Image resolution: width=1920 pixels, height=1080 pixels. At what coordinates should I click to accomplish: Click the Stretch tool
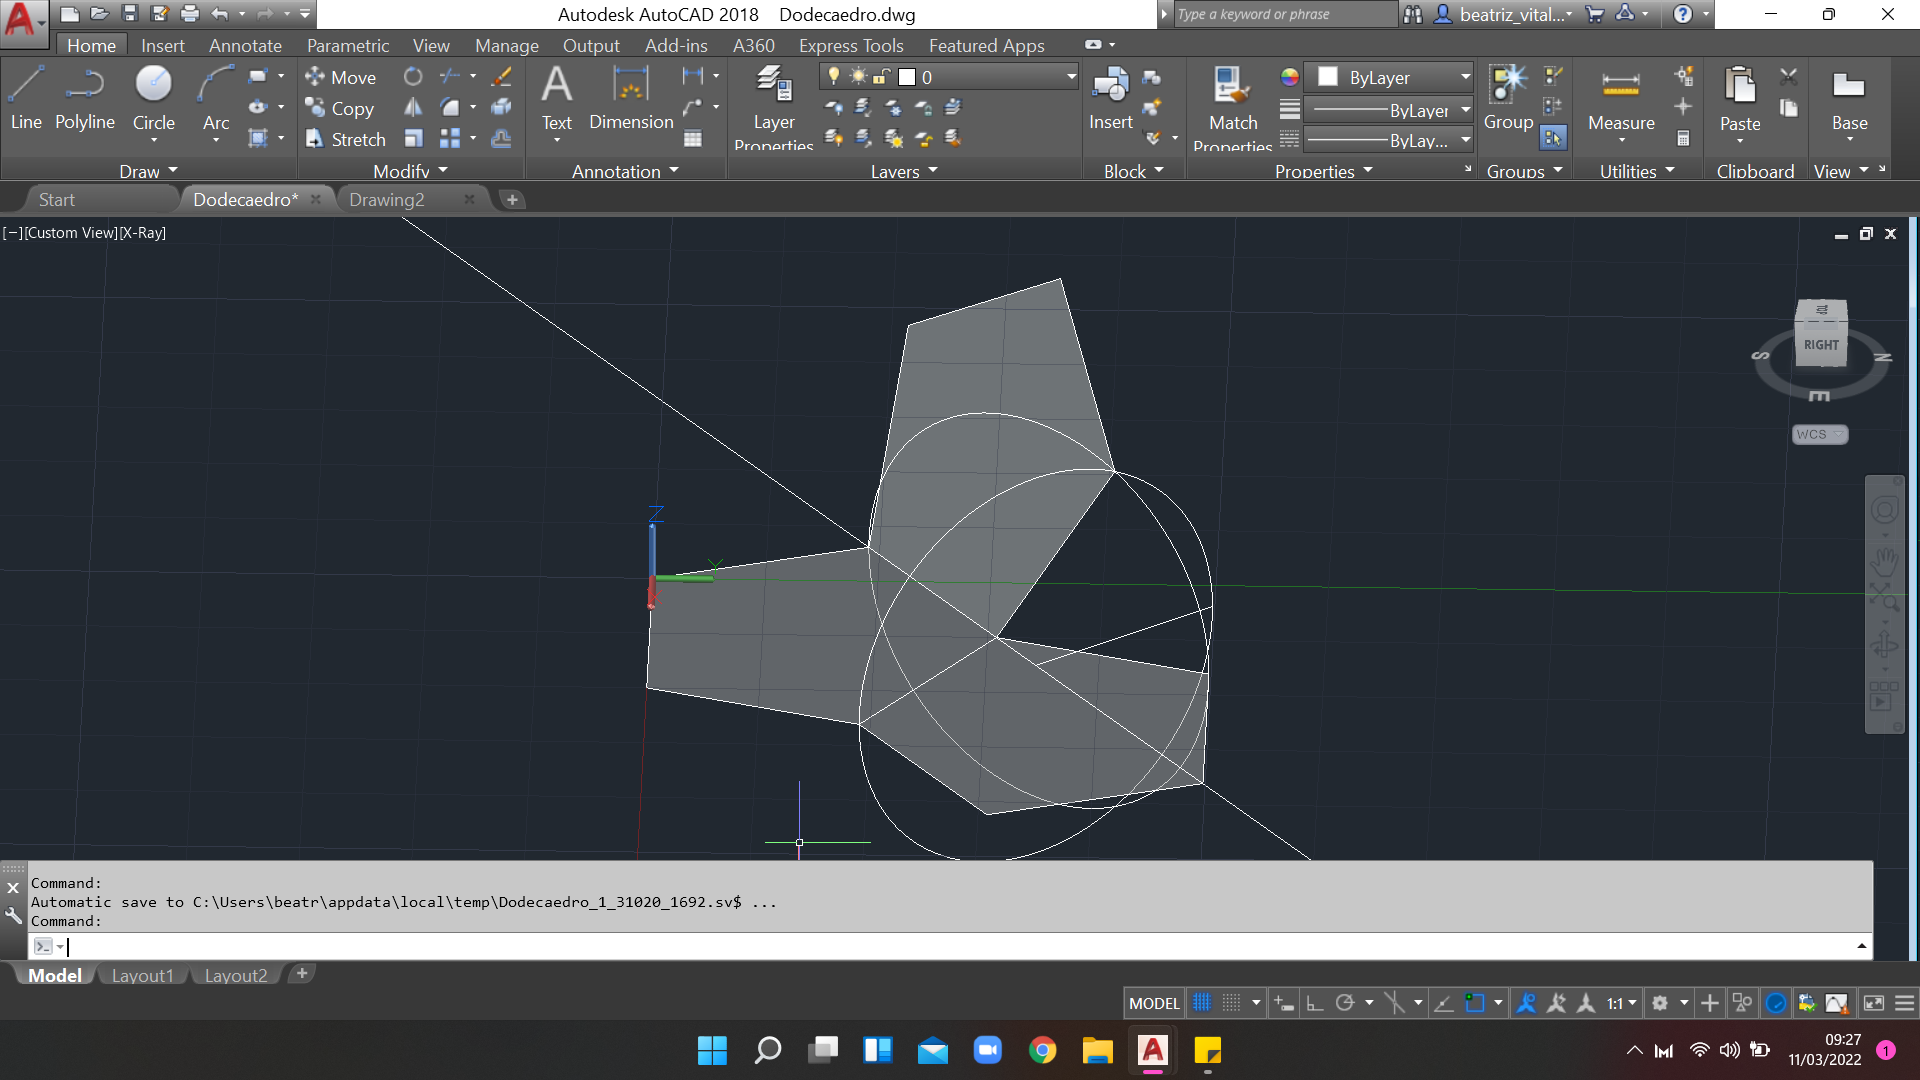(346, 139)
